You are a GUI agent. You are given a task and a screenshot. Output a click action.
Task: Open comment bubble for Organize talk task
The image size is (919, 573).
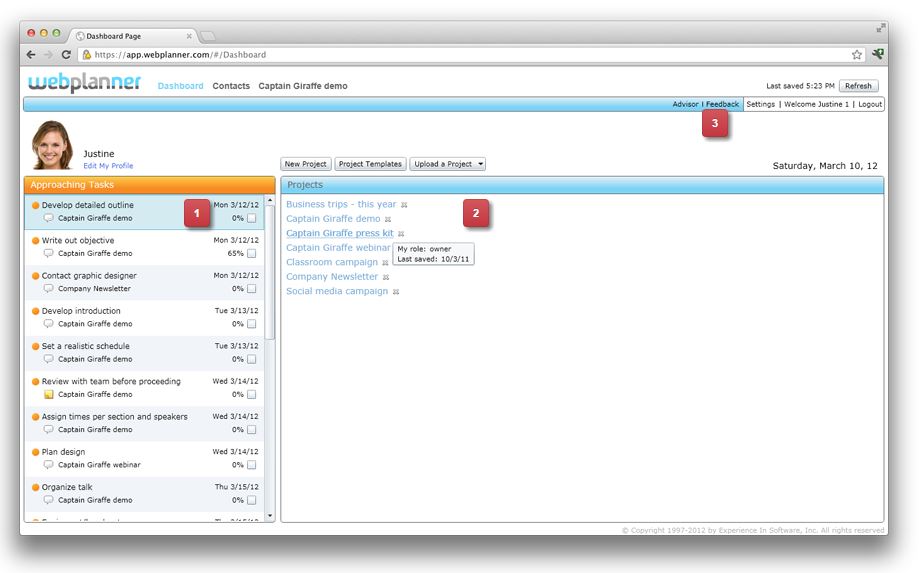49,500
